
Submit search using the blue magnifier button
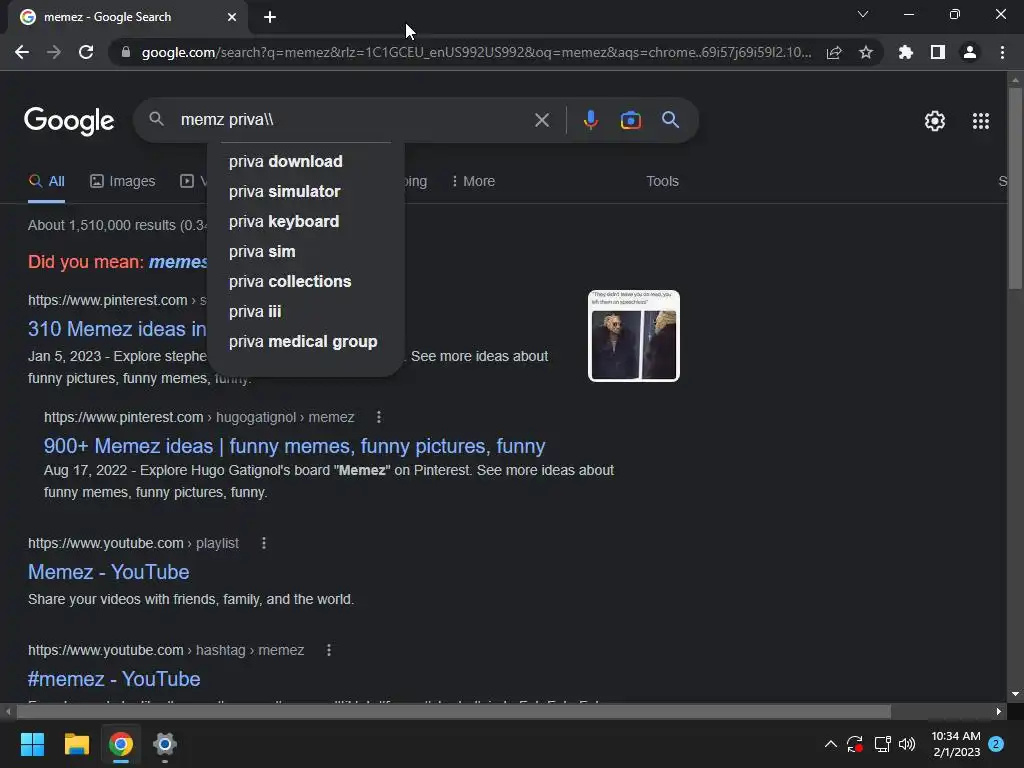(x=671, y=120)
